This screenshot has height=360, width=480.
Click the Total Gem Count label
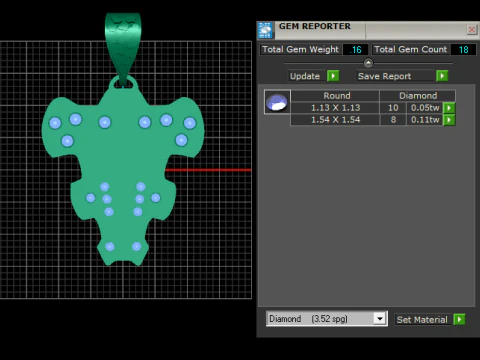pos(411,49)
